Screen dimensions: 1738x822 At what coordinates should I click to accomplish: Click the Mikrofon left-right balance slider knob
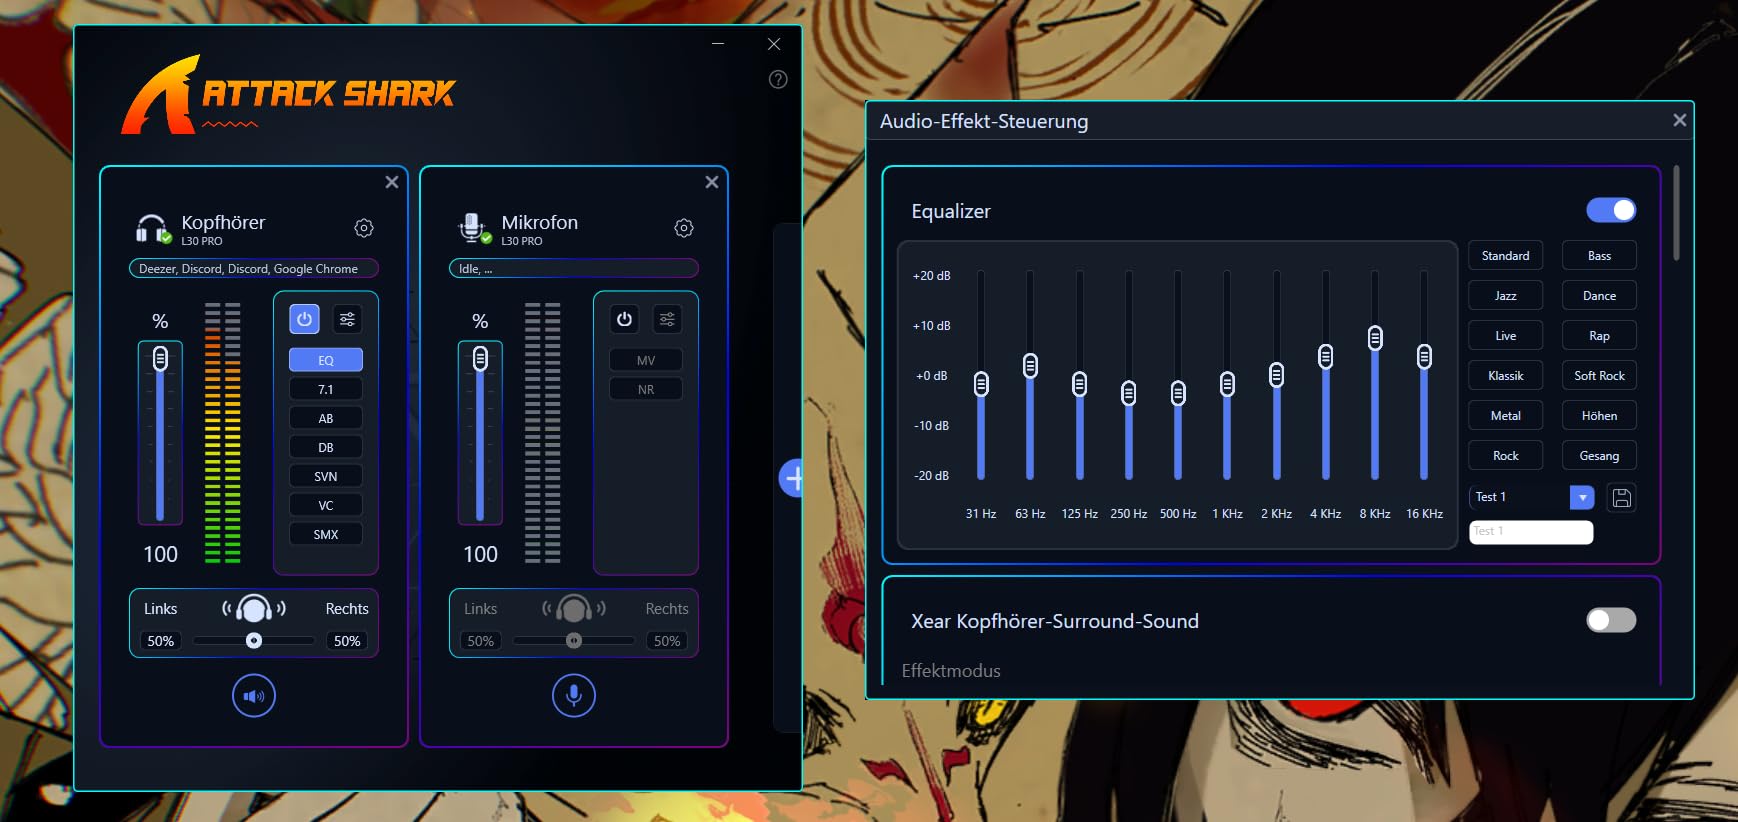tap(574, 640)
